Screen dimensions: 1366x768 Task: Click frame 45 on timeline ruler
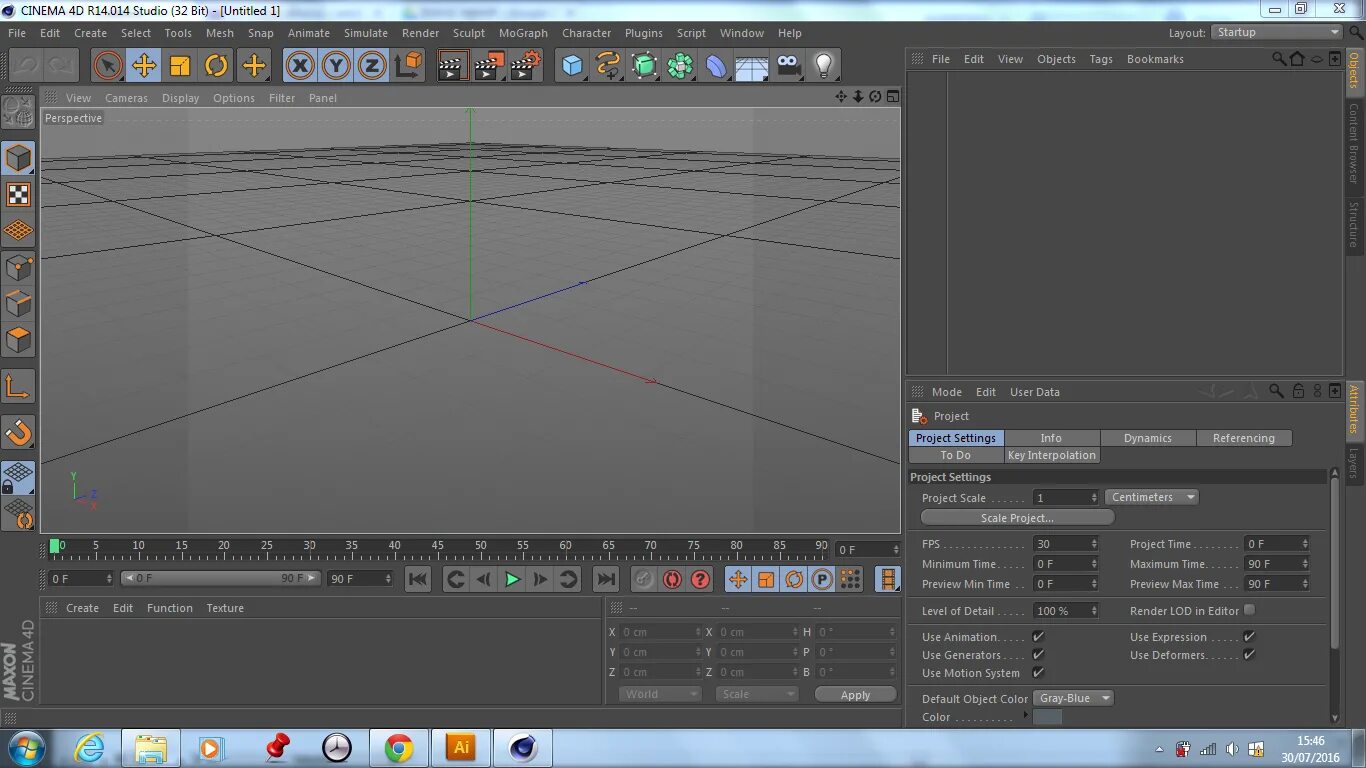click(x=437, y=547)
